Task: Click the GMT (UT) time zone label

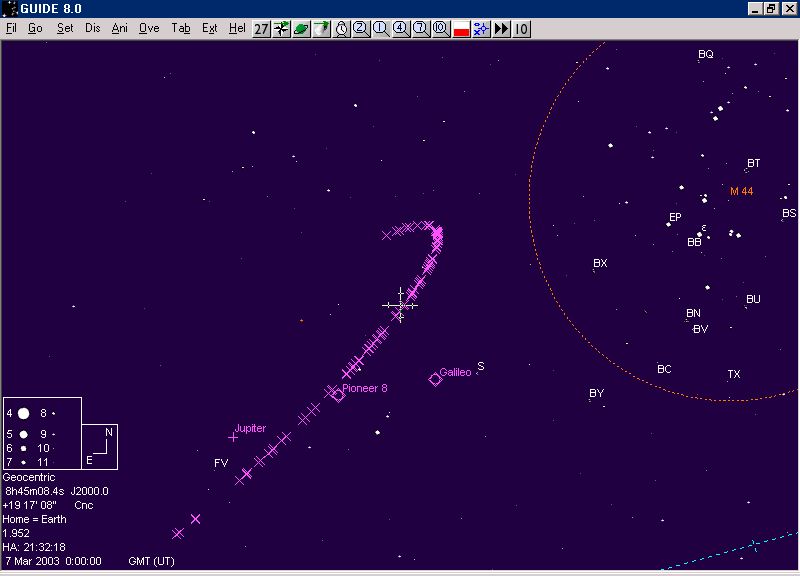Action: (x=152, y=561)
